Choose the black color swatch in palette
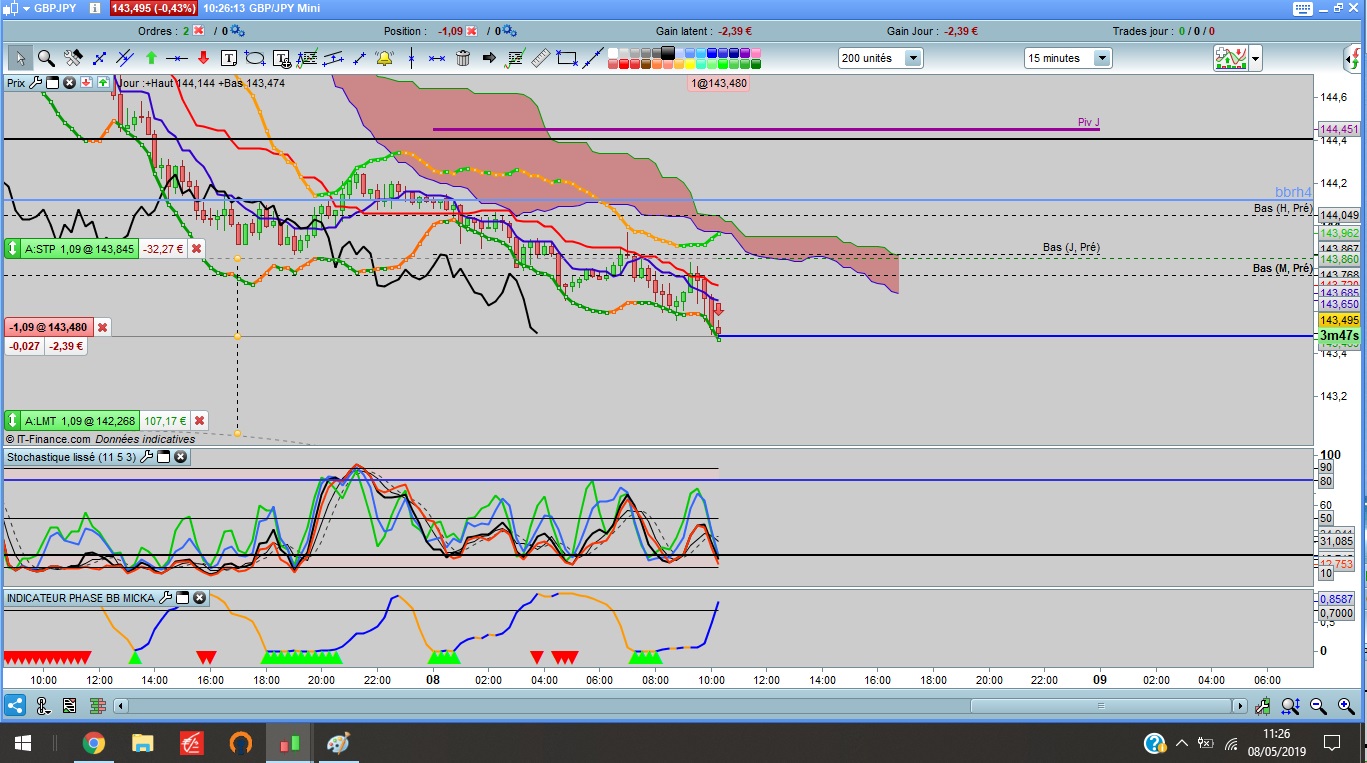Viewport: 1367px width, 763px height. point(667,53)
